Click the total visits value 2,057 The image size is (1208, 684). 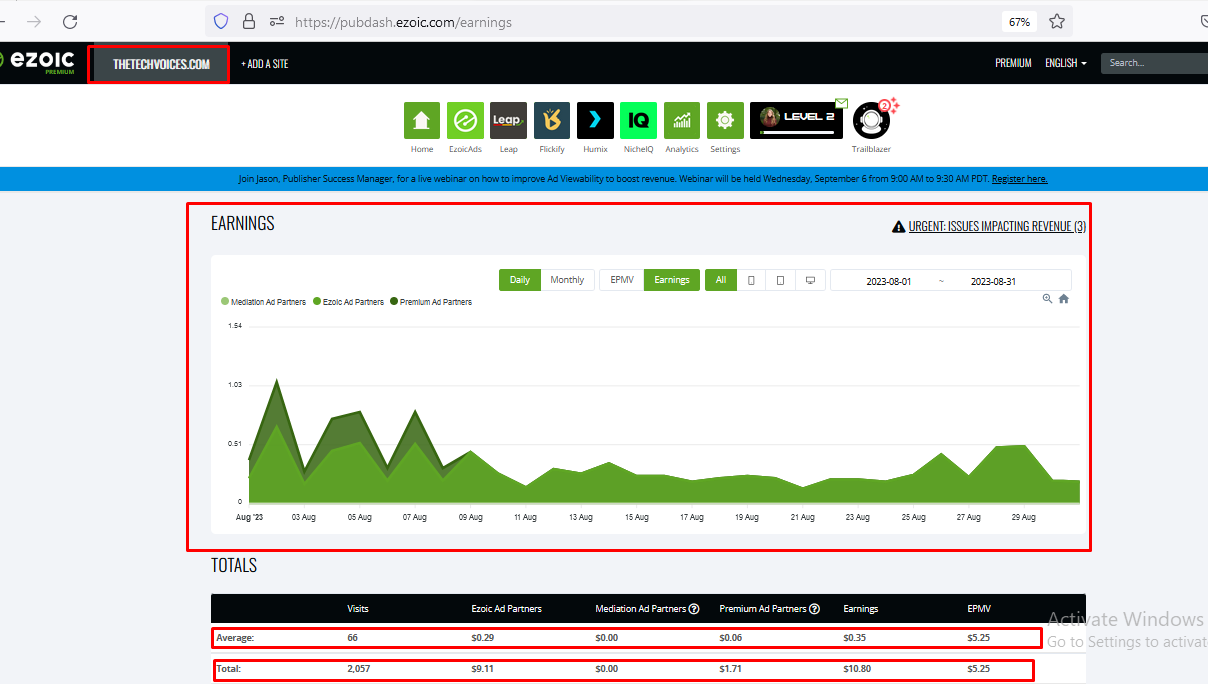click(359, 668)
